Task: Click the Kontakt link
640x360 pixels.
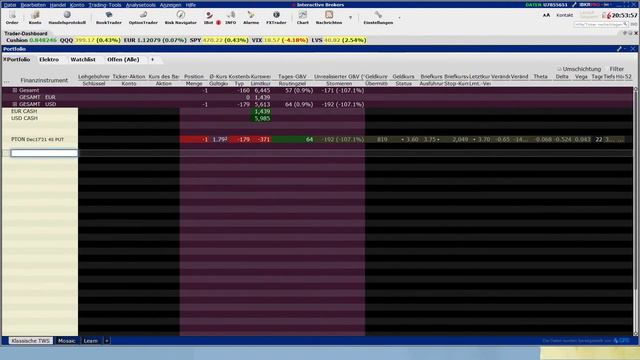Action: click(564, 15)
